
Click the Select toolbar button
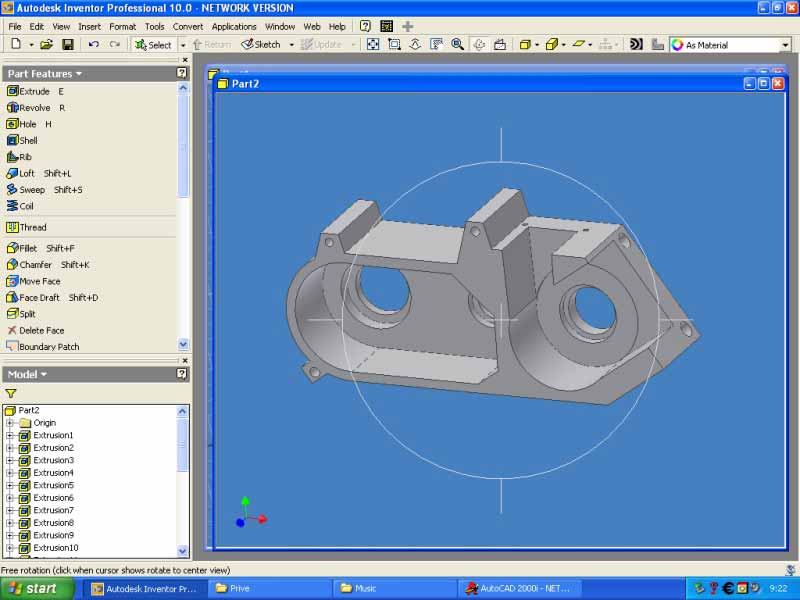pos(153,45)
